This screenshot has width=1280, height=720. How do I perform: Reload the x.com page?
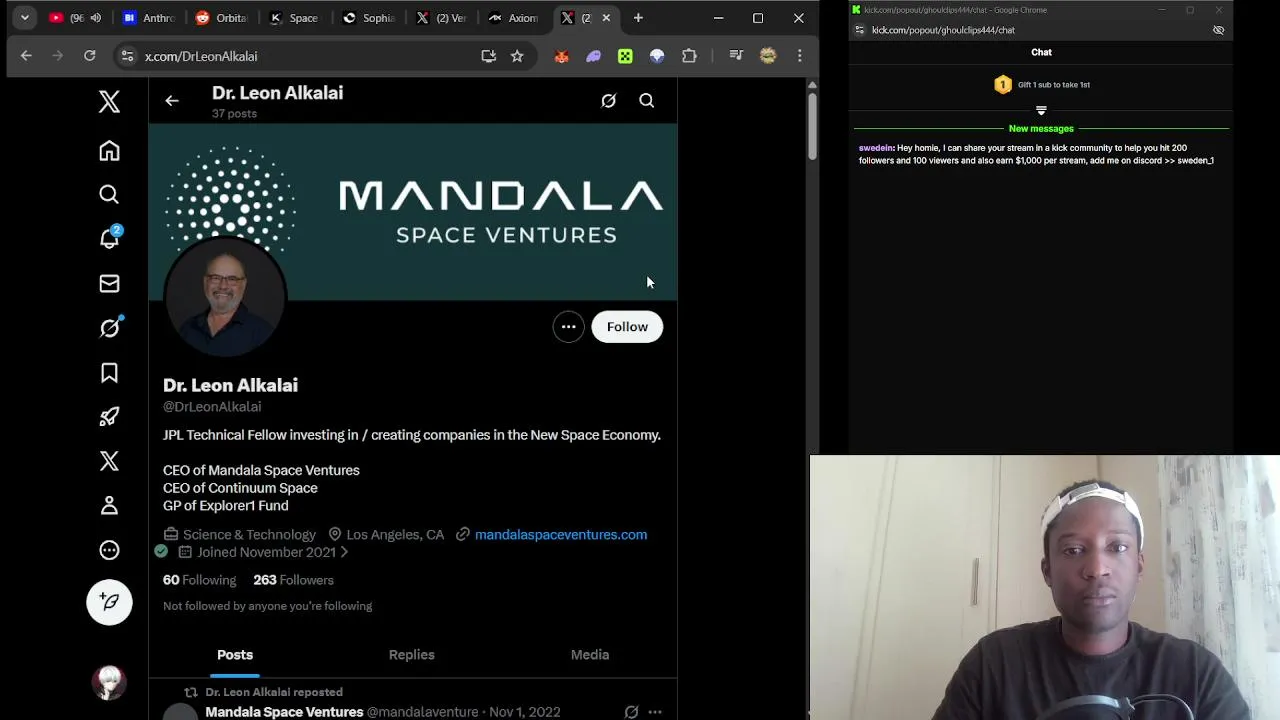[x=89, y=56]
